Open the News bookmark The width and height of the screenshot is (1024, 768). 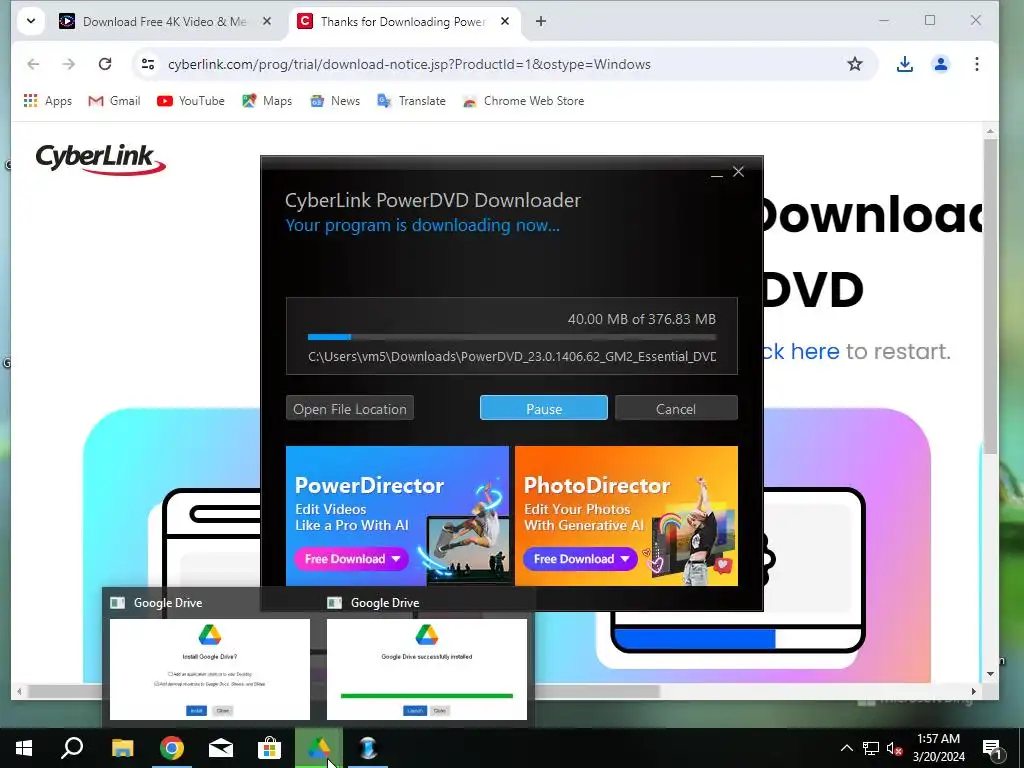click(335, 101)
